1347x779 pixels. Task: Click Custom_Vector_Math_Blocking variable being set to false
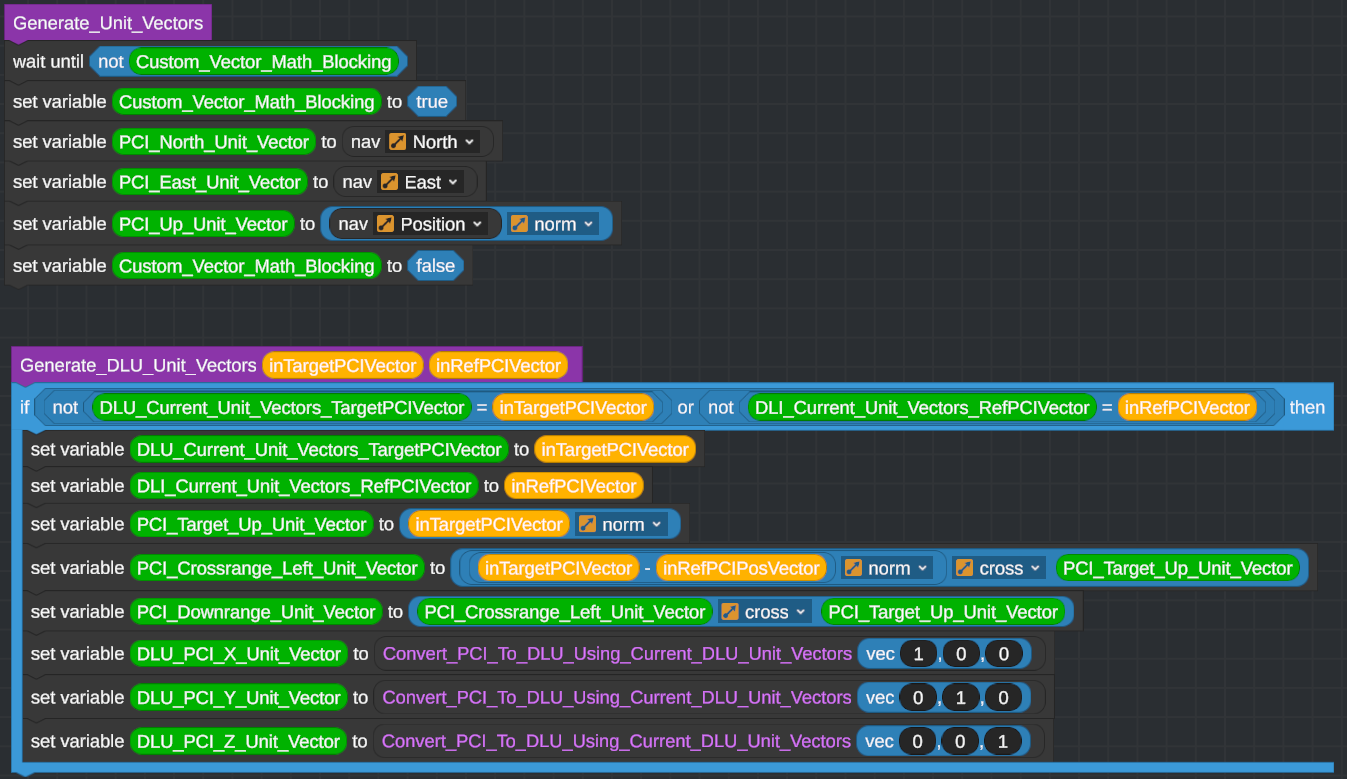click(x=247, y=266)
